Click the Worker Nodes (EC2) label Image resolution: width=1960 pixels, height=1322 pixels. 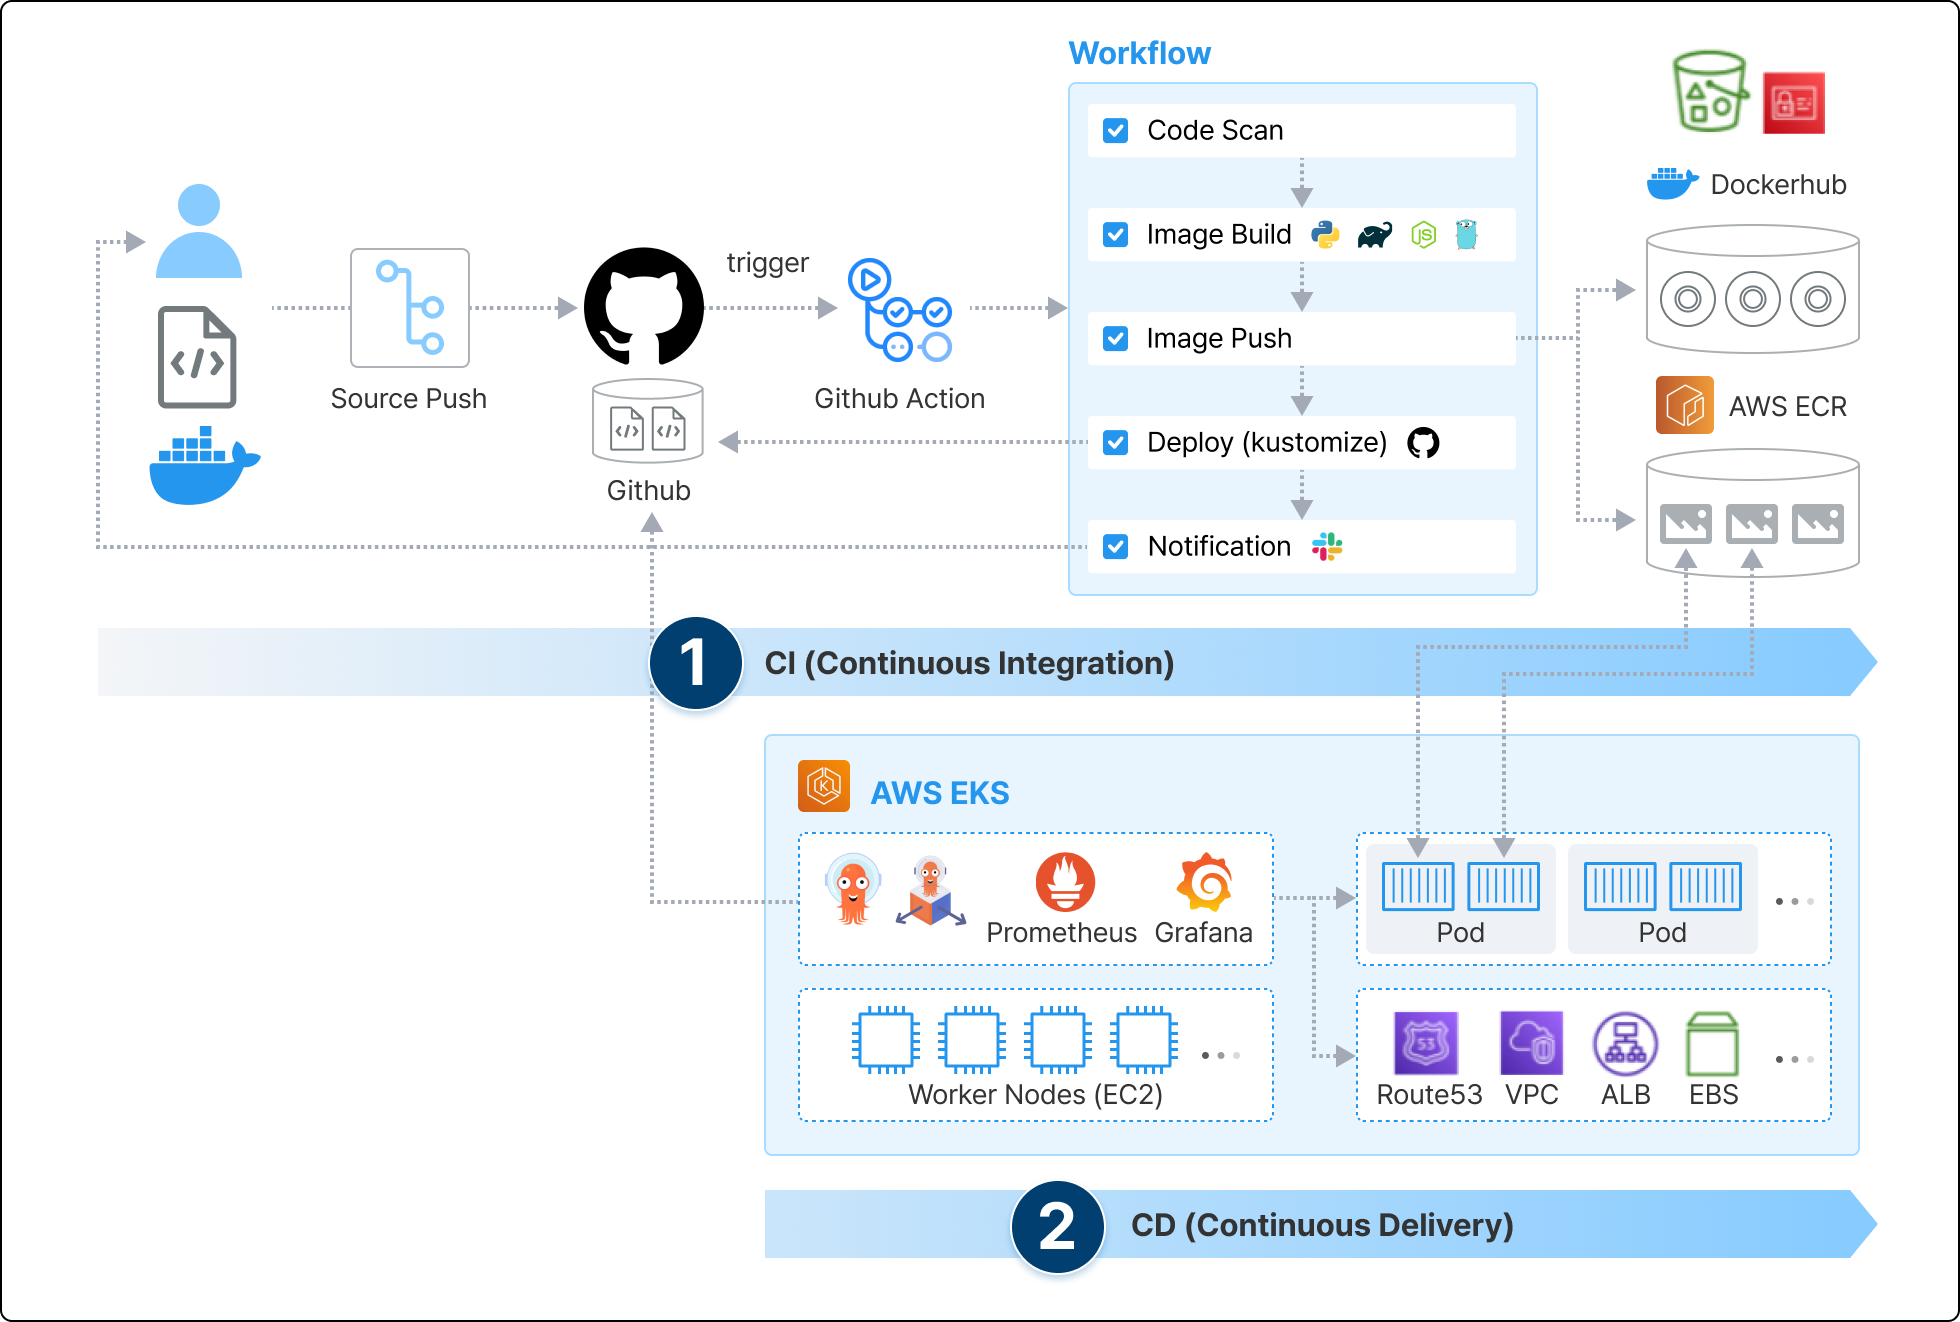coord(1036,1095)
